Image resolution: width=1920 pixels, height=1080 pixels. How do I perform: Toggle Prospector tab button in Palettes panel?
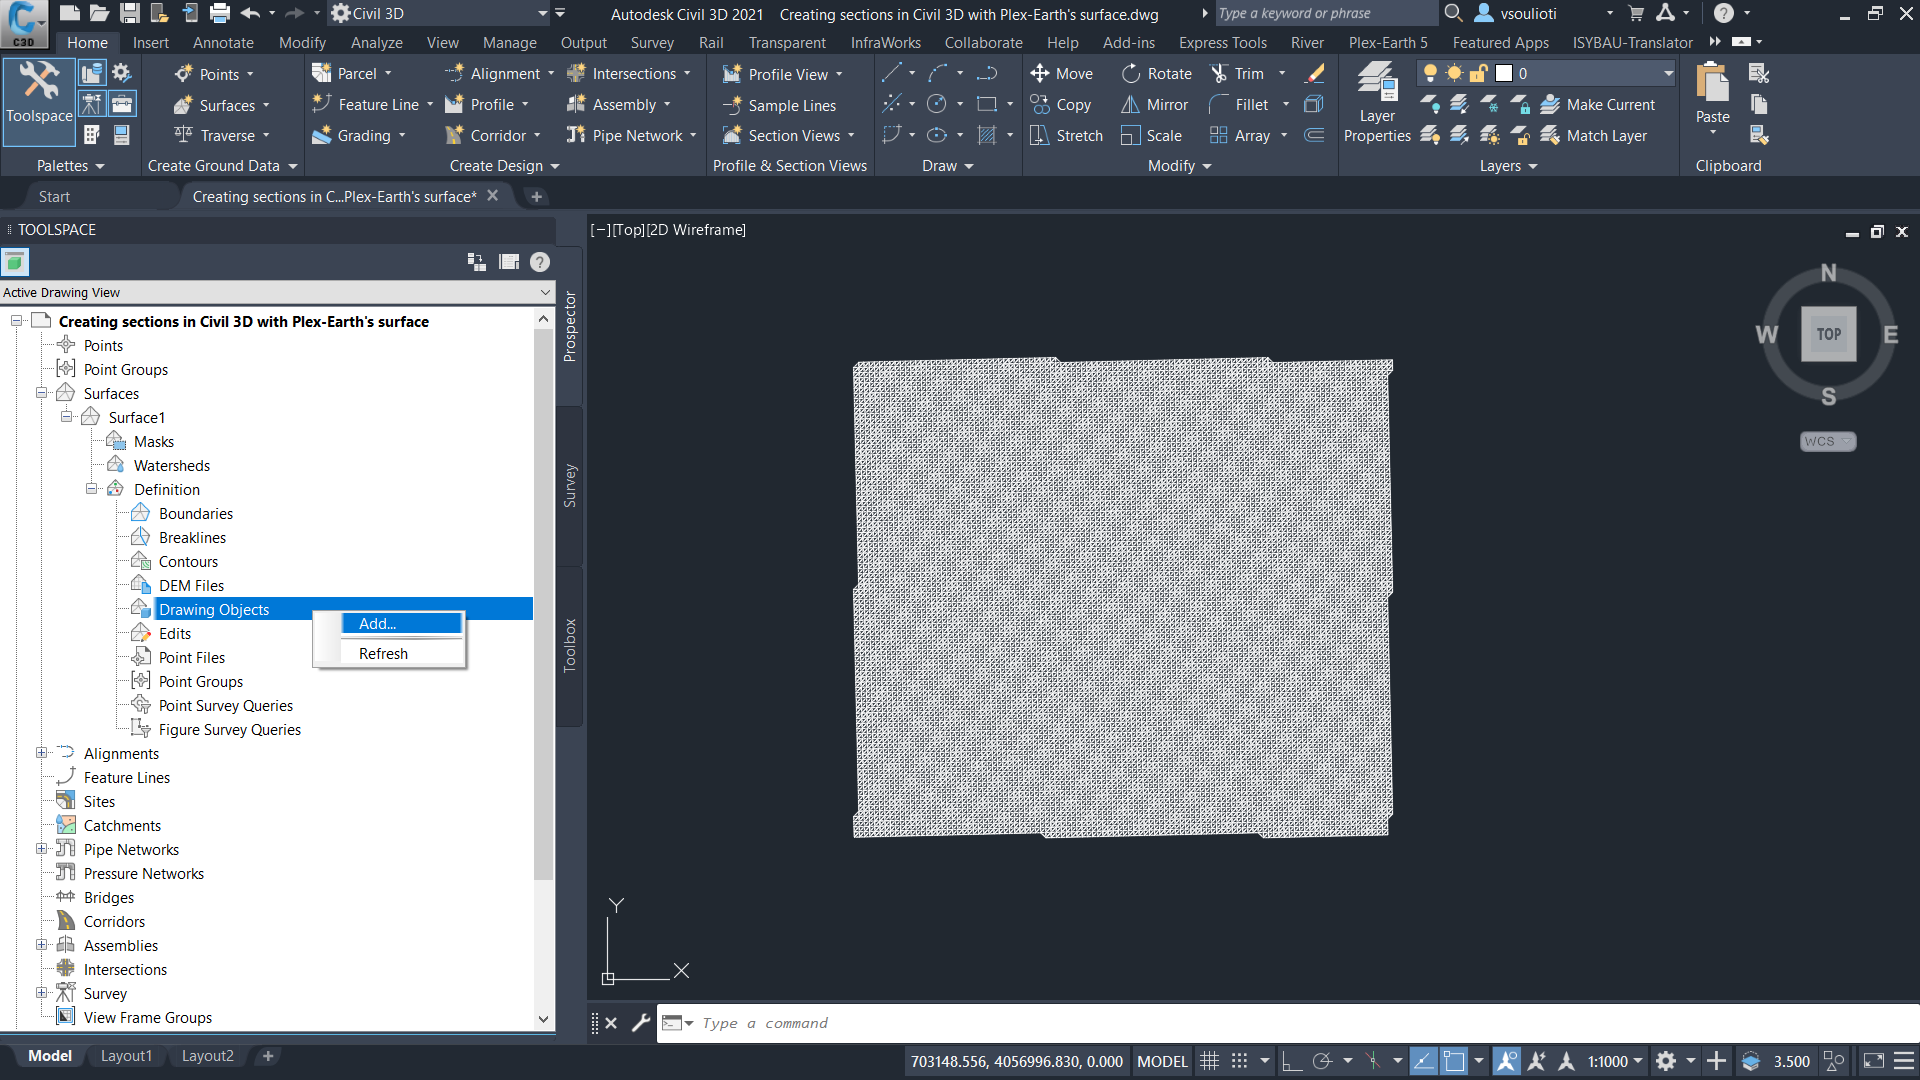[x=92, y=73]
